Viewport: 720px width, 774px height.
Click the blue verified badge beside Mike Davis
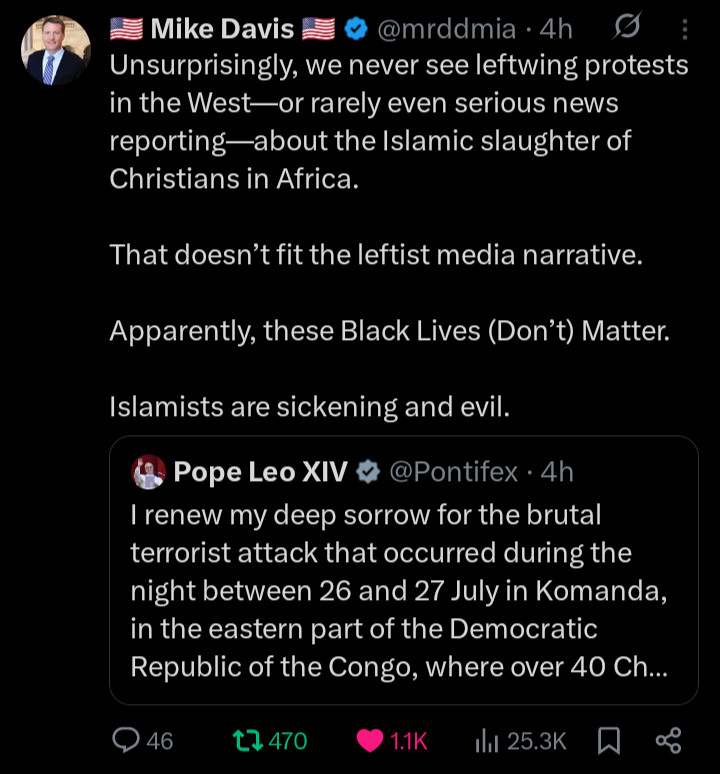click(x=354, y=30)
